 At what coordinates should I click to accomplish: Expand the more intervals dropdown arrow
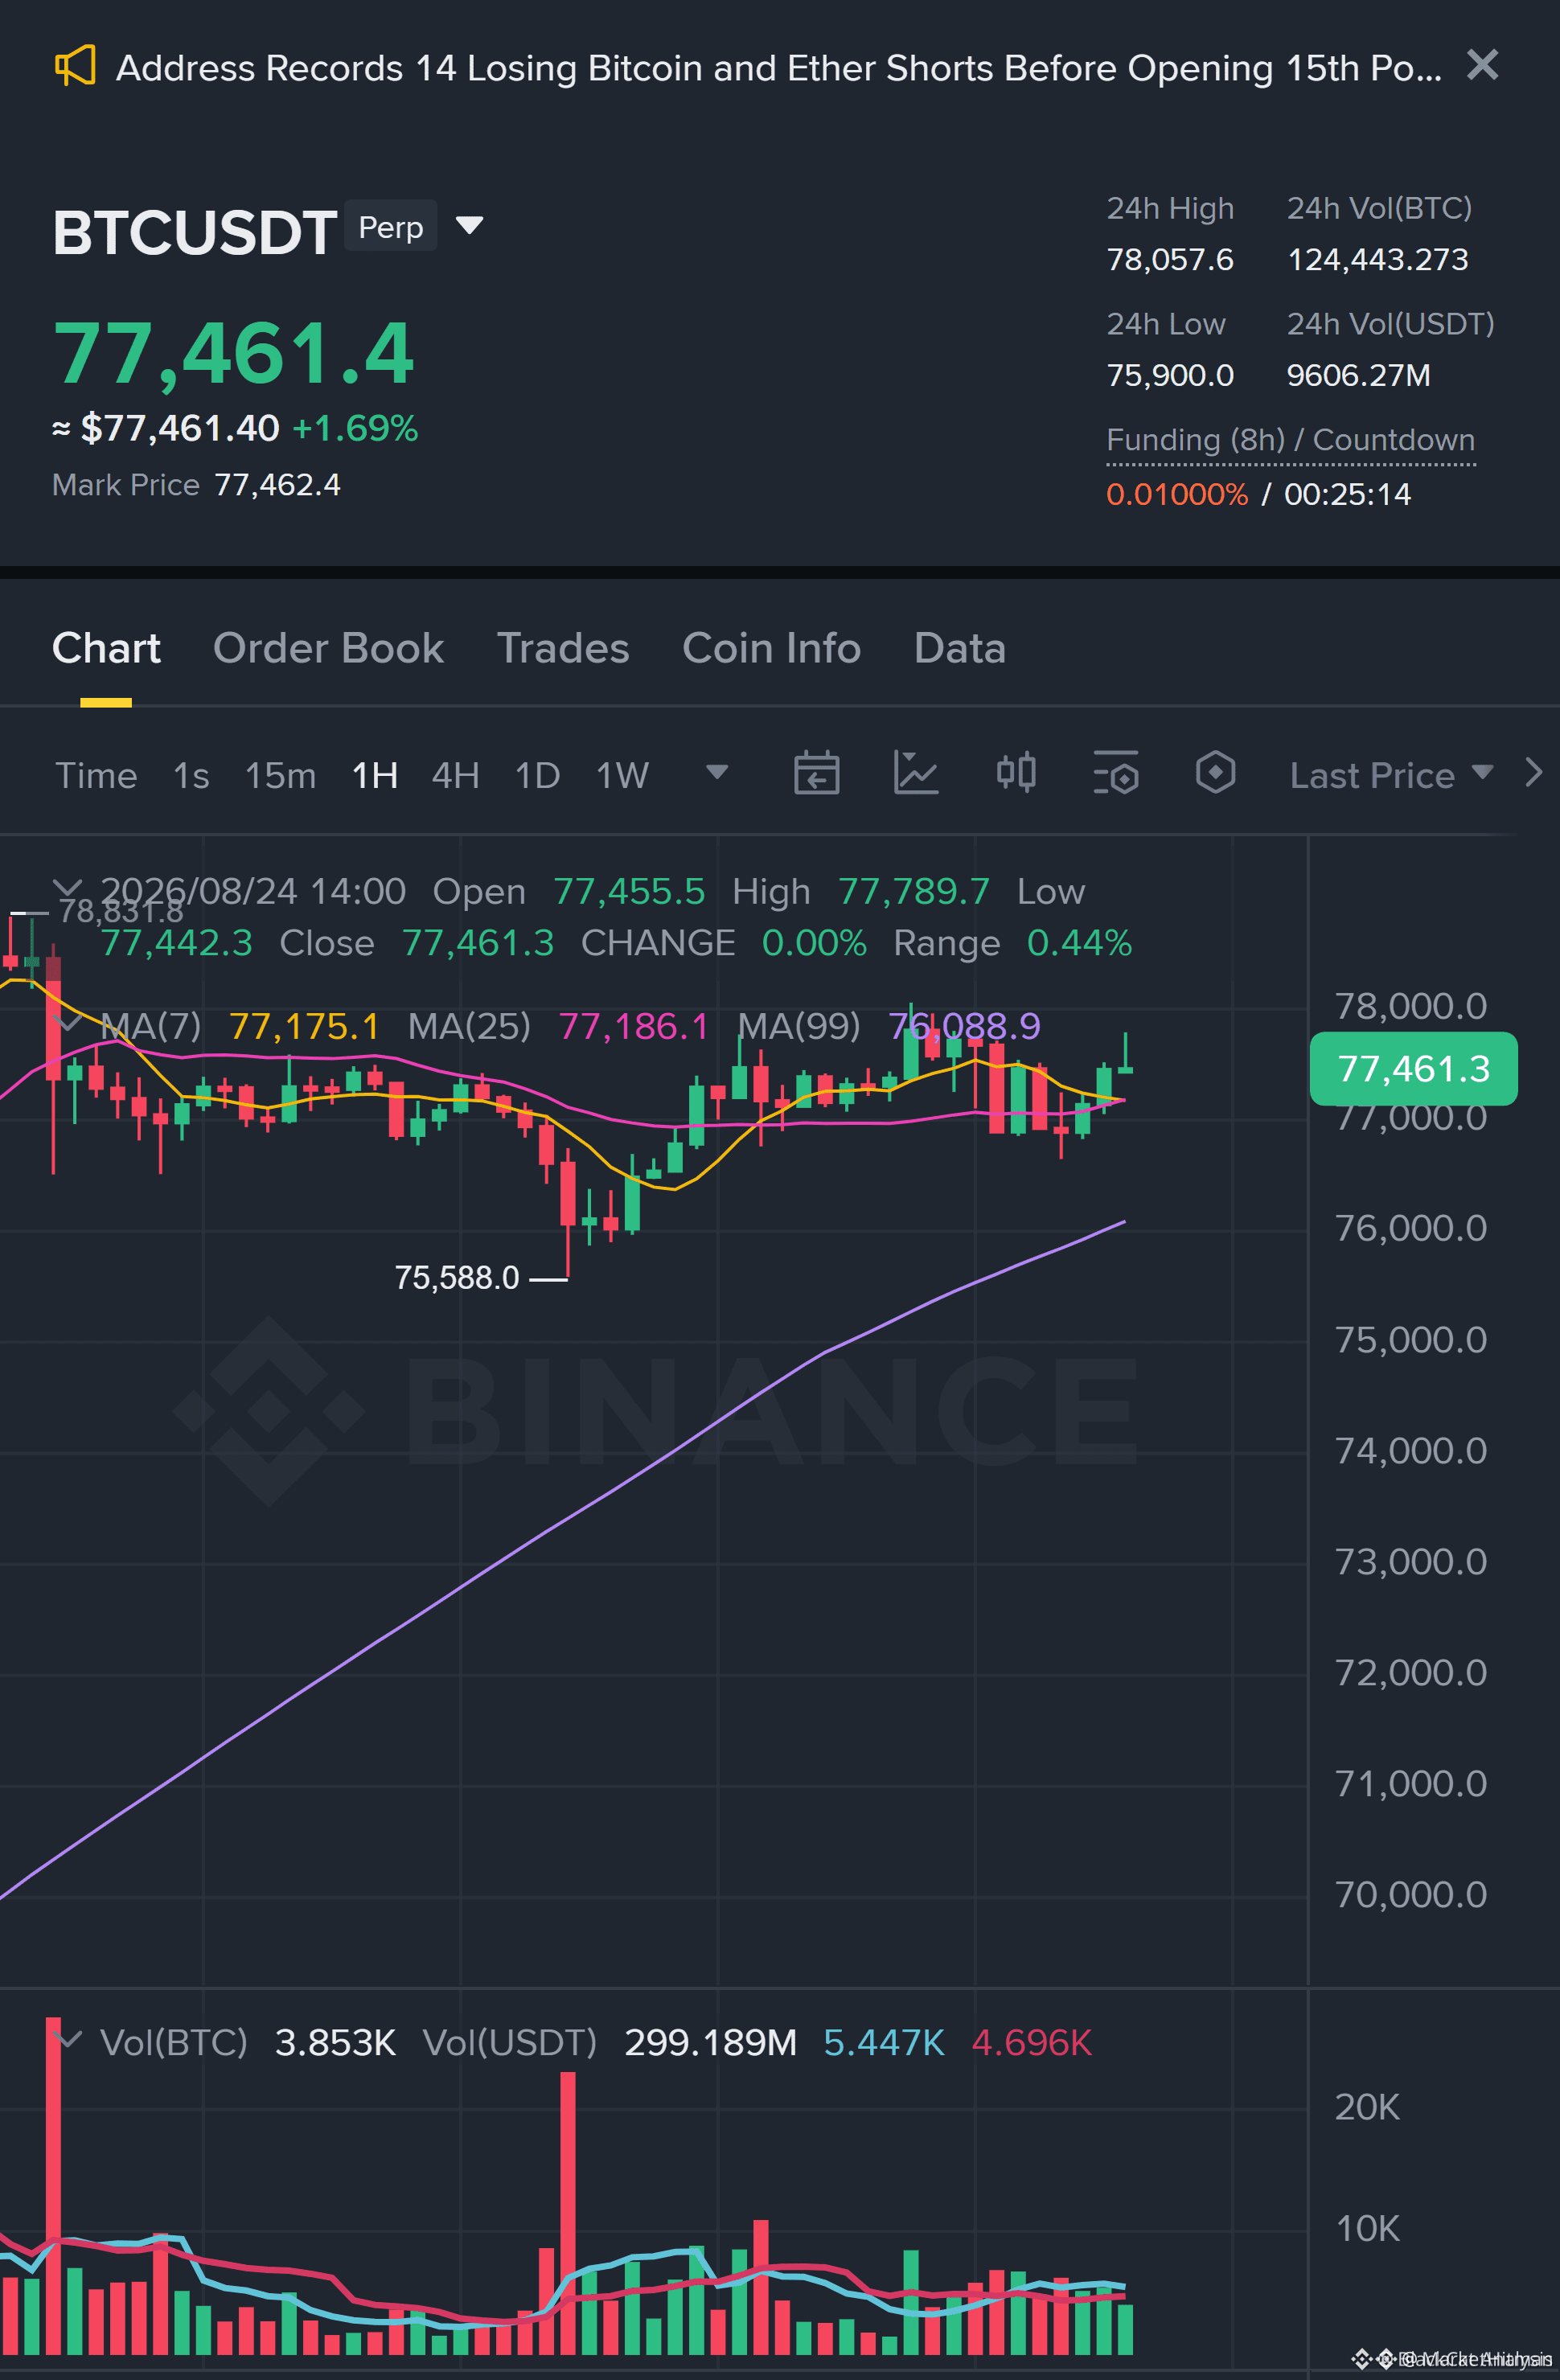point(716,772)
